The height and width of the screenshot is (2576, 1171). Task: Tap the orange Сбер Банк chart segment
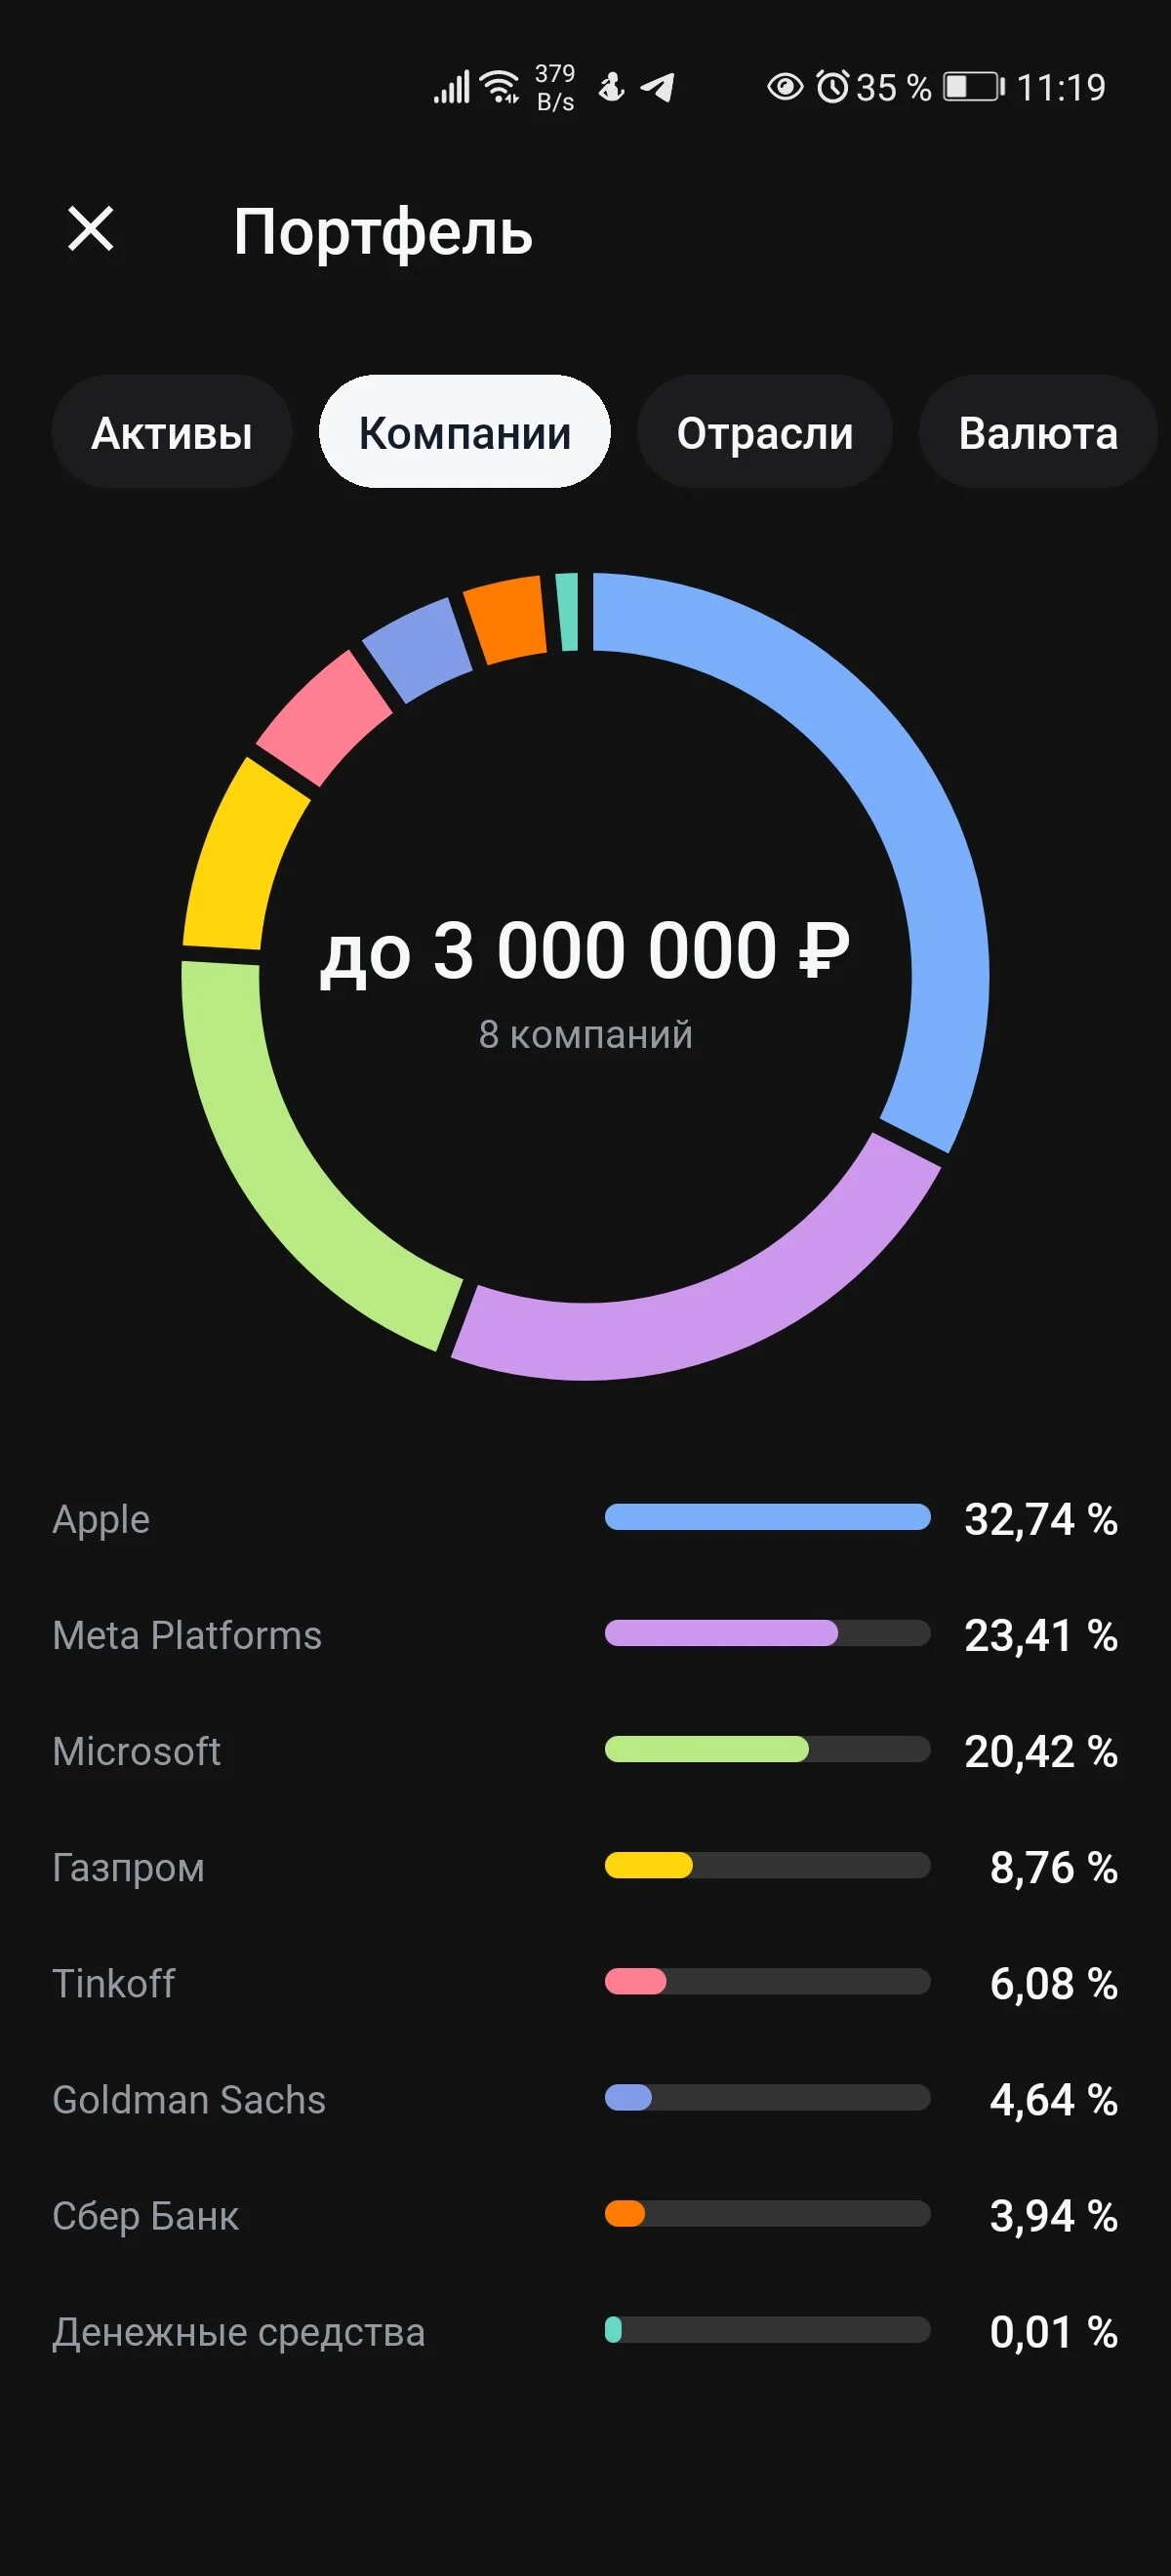pos(507,620)
